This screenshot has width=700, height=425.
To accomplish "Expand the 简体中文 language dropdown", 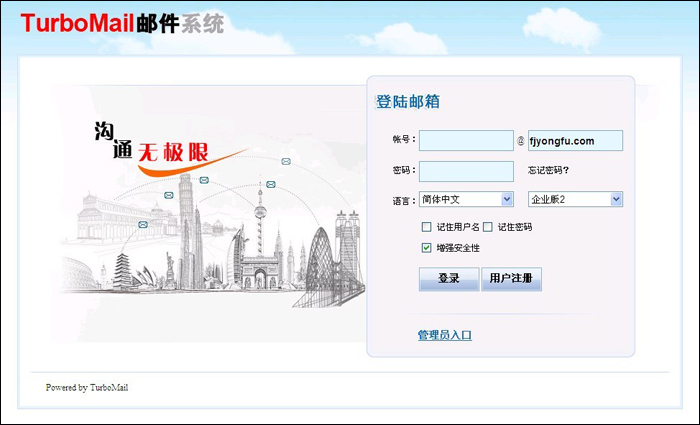I will (x=466, y=200).
